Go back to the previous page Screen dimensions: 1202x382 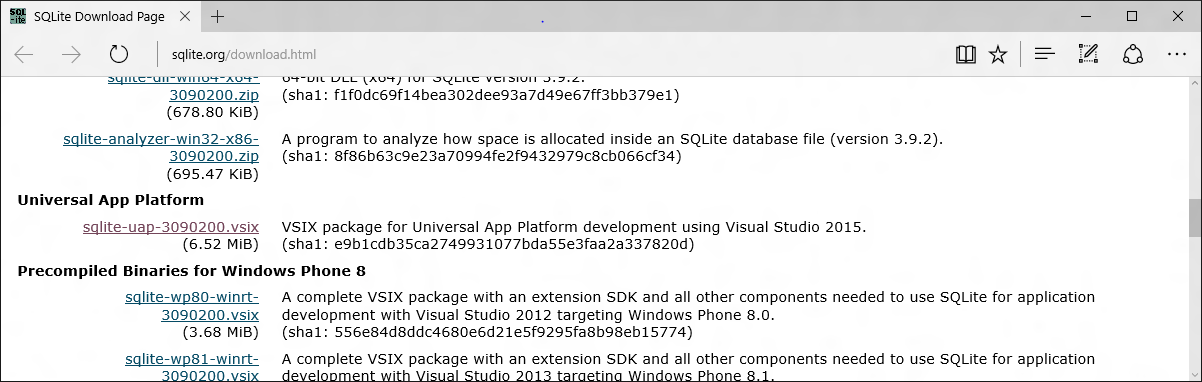(24, 54)
